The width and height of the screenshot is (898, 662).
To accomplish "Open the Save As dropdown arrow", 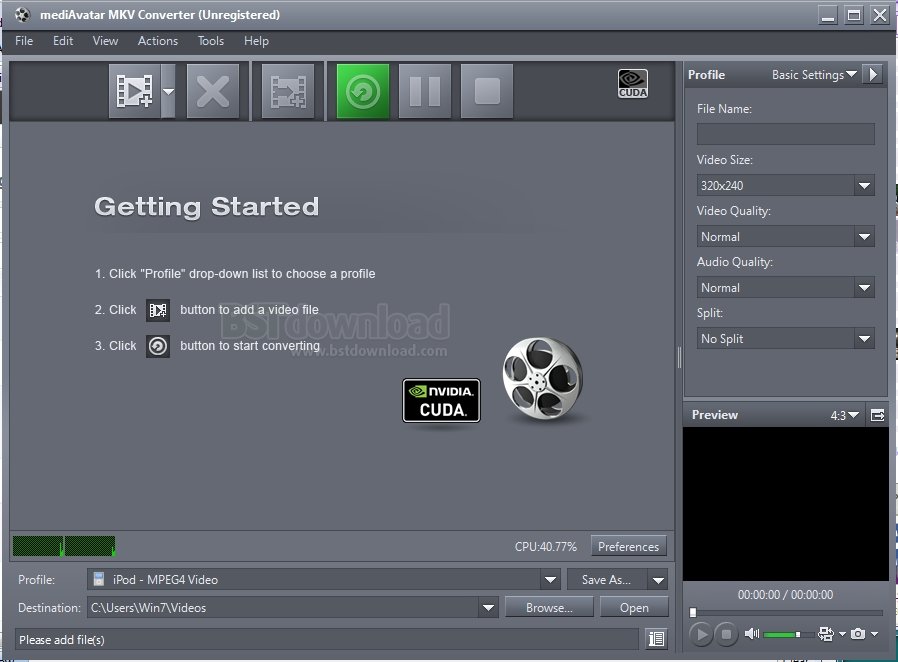I will pos(659,580).
